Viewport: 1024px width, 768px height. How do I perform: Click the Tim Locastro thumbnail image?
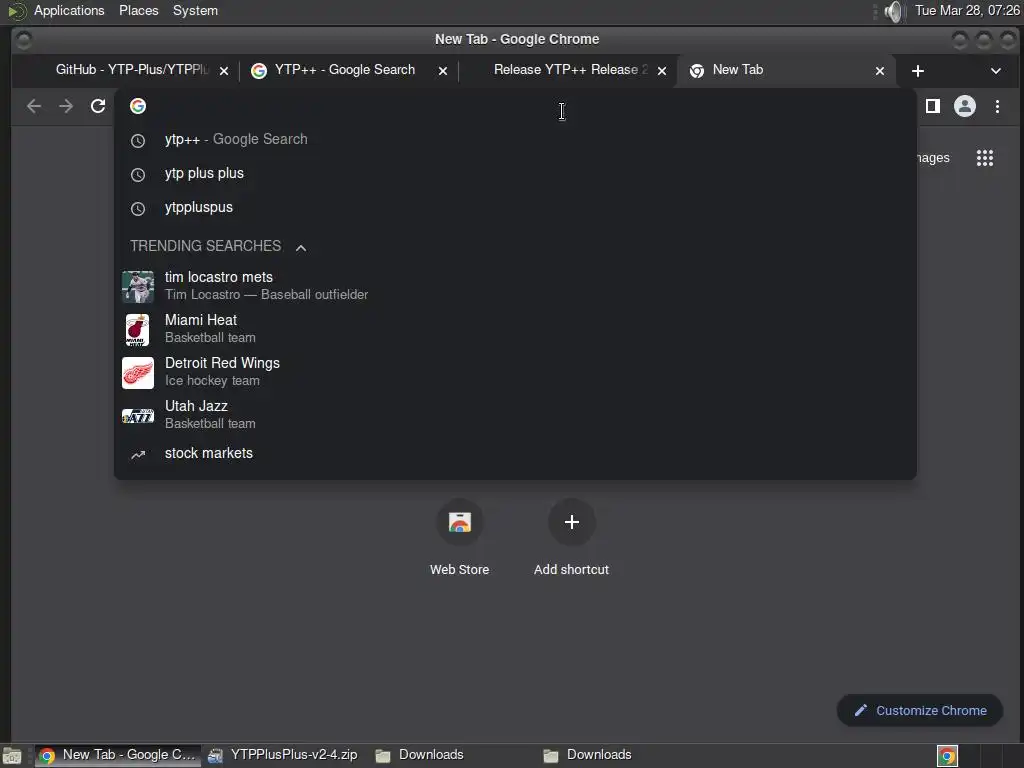pos(138,287)
